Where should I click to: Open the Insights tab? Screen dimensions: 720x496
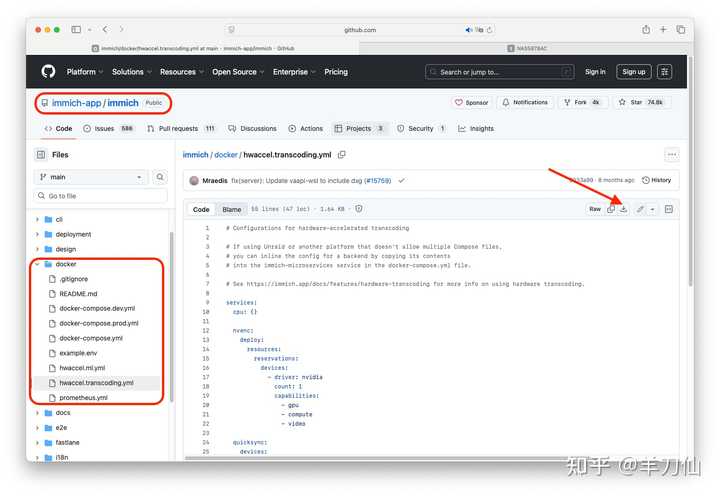coord(476,129)
